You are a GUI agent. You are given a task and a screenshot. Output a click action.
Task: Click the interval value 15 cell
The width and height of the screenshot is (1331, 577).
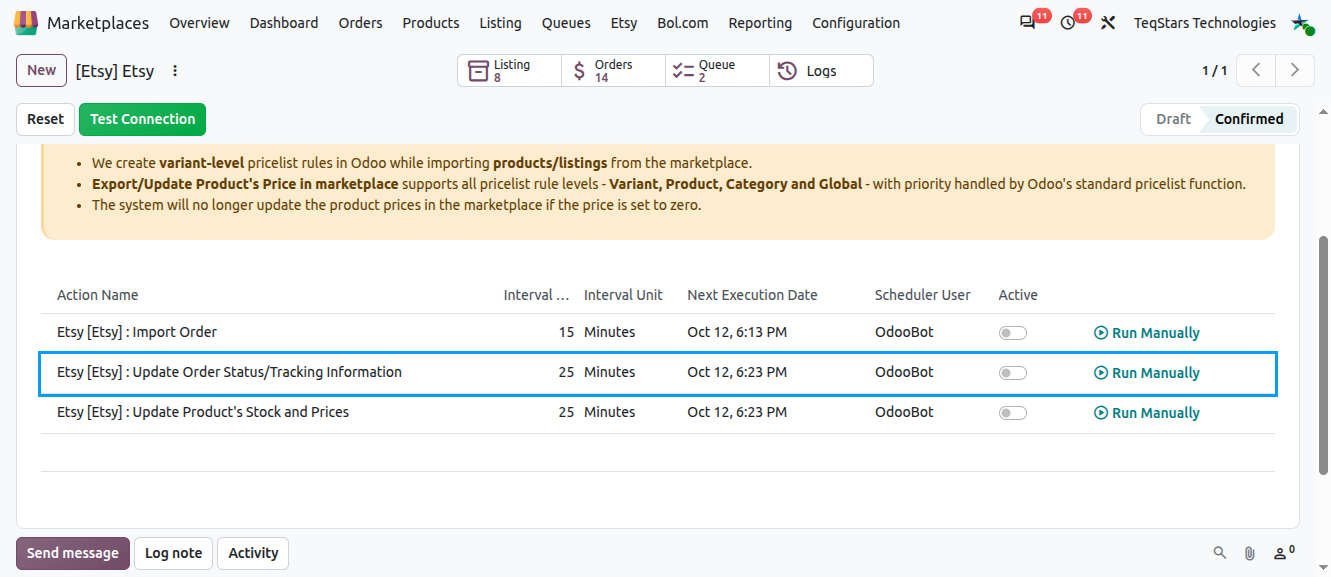pos(566,333)
